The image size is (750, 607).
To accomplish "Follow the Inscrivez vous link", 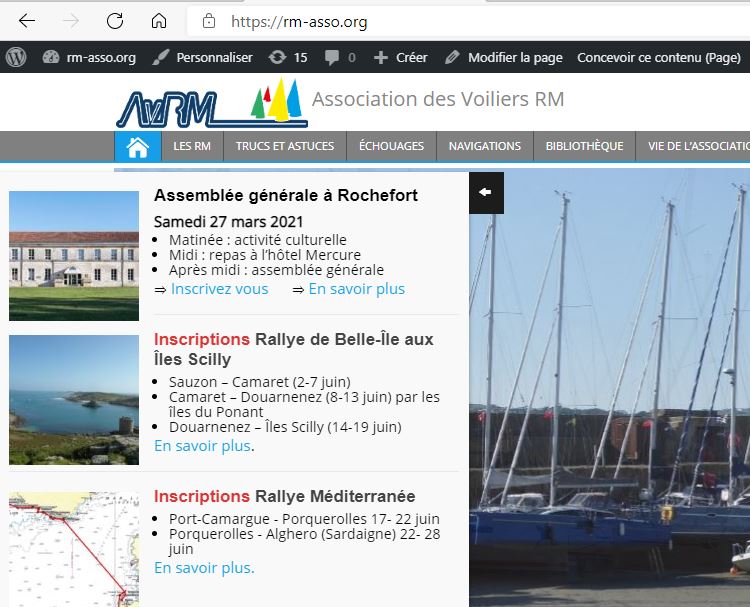I will coord(220,289).
